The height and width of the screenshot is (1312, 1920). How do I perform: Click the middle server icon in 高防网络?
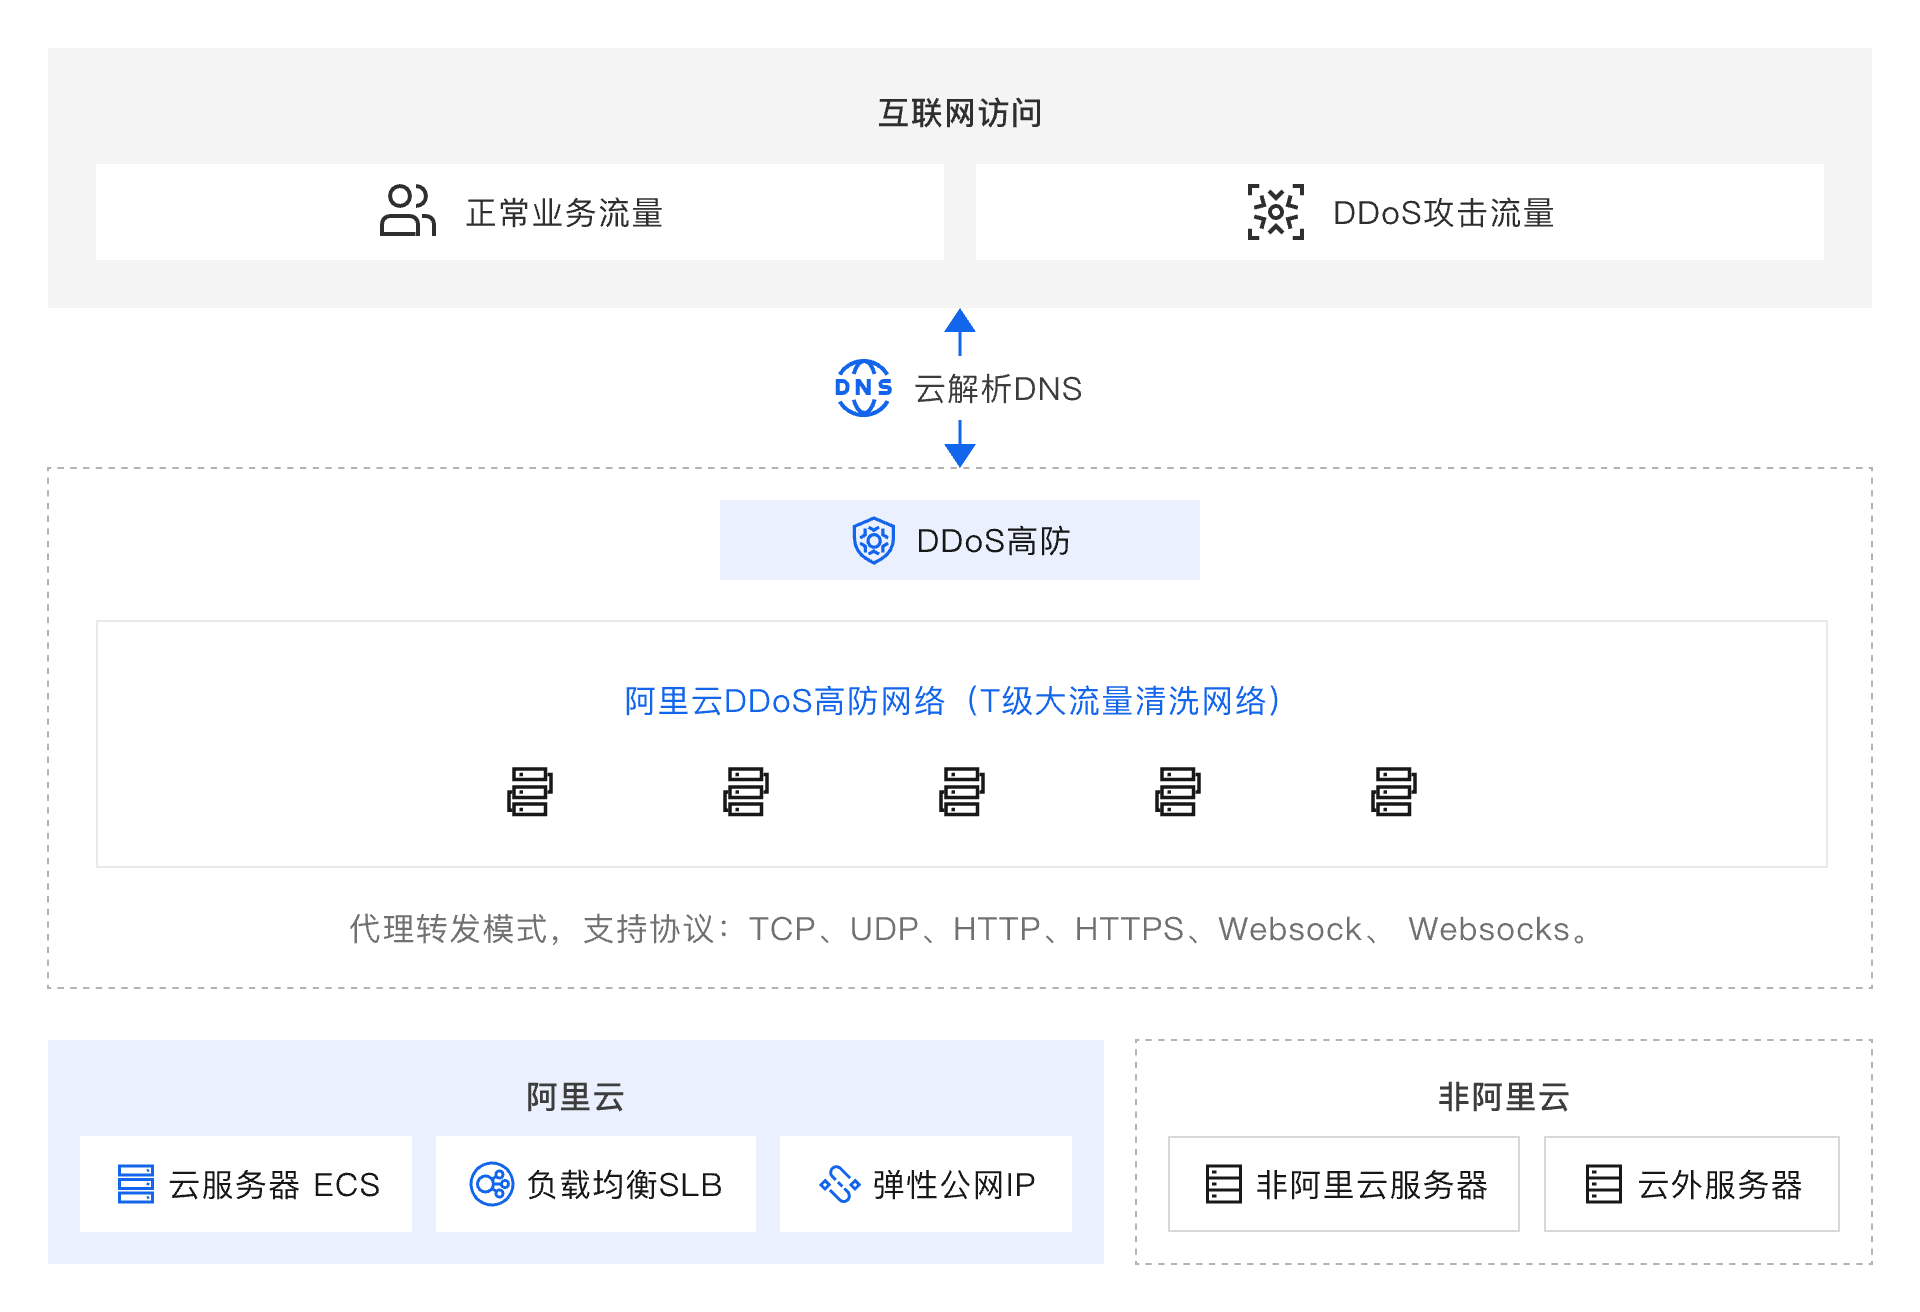click(x=961, y=792)
